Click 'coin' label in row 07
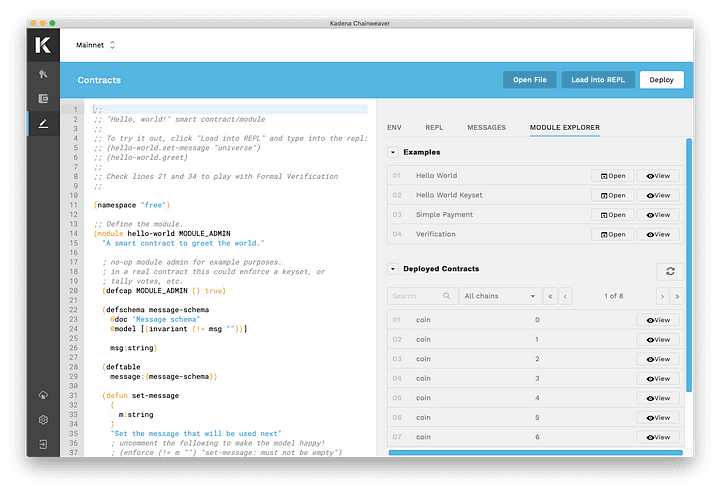Viewport: 720px width, 492px height. (x=423, y=437)
